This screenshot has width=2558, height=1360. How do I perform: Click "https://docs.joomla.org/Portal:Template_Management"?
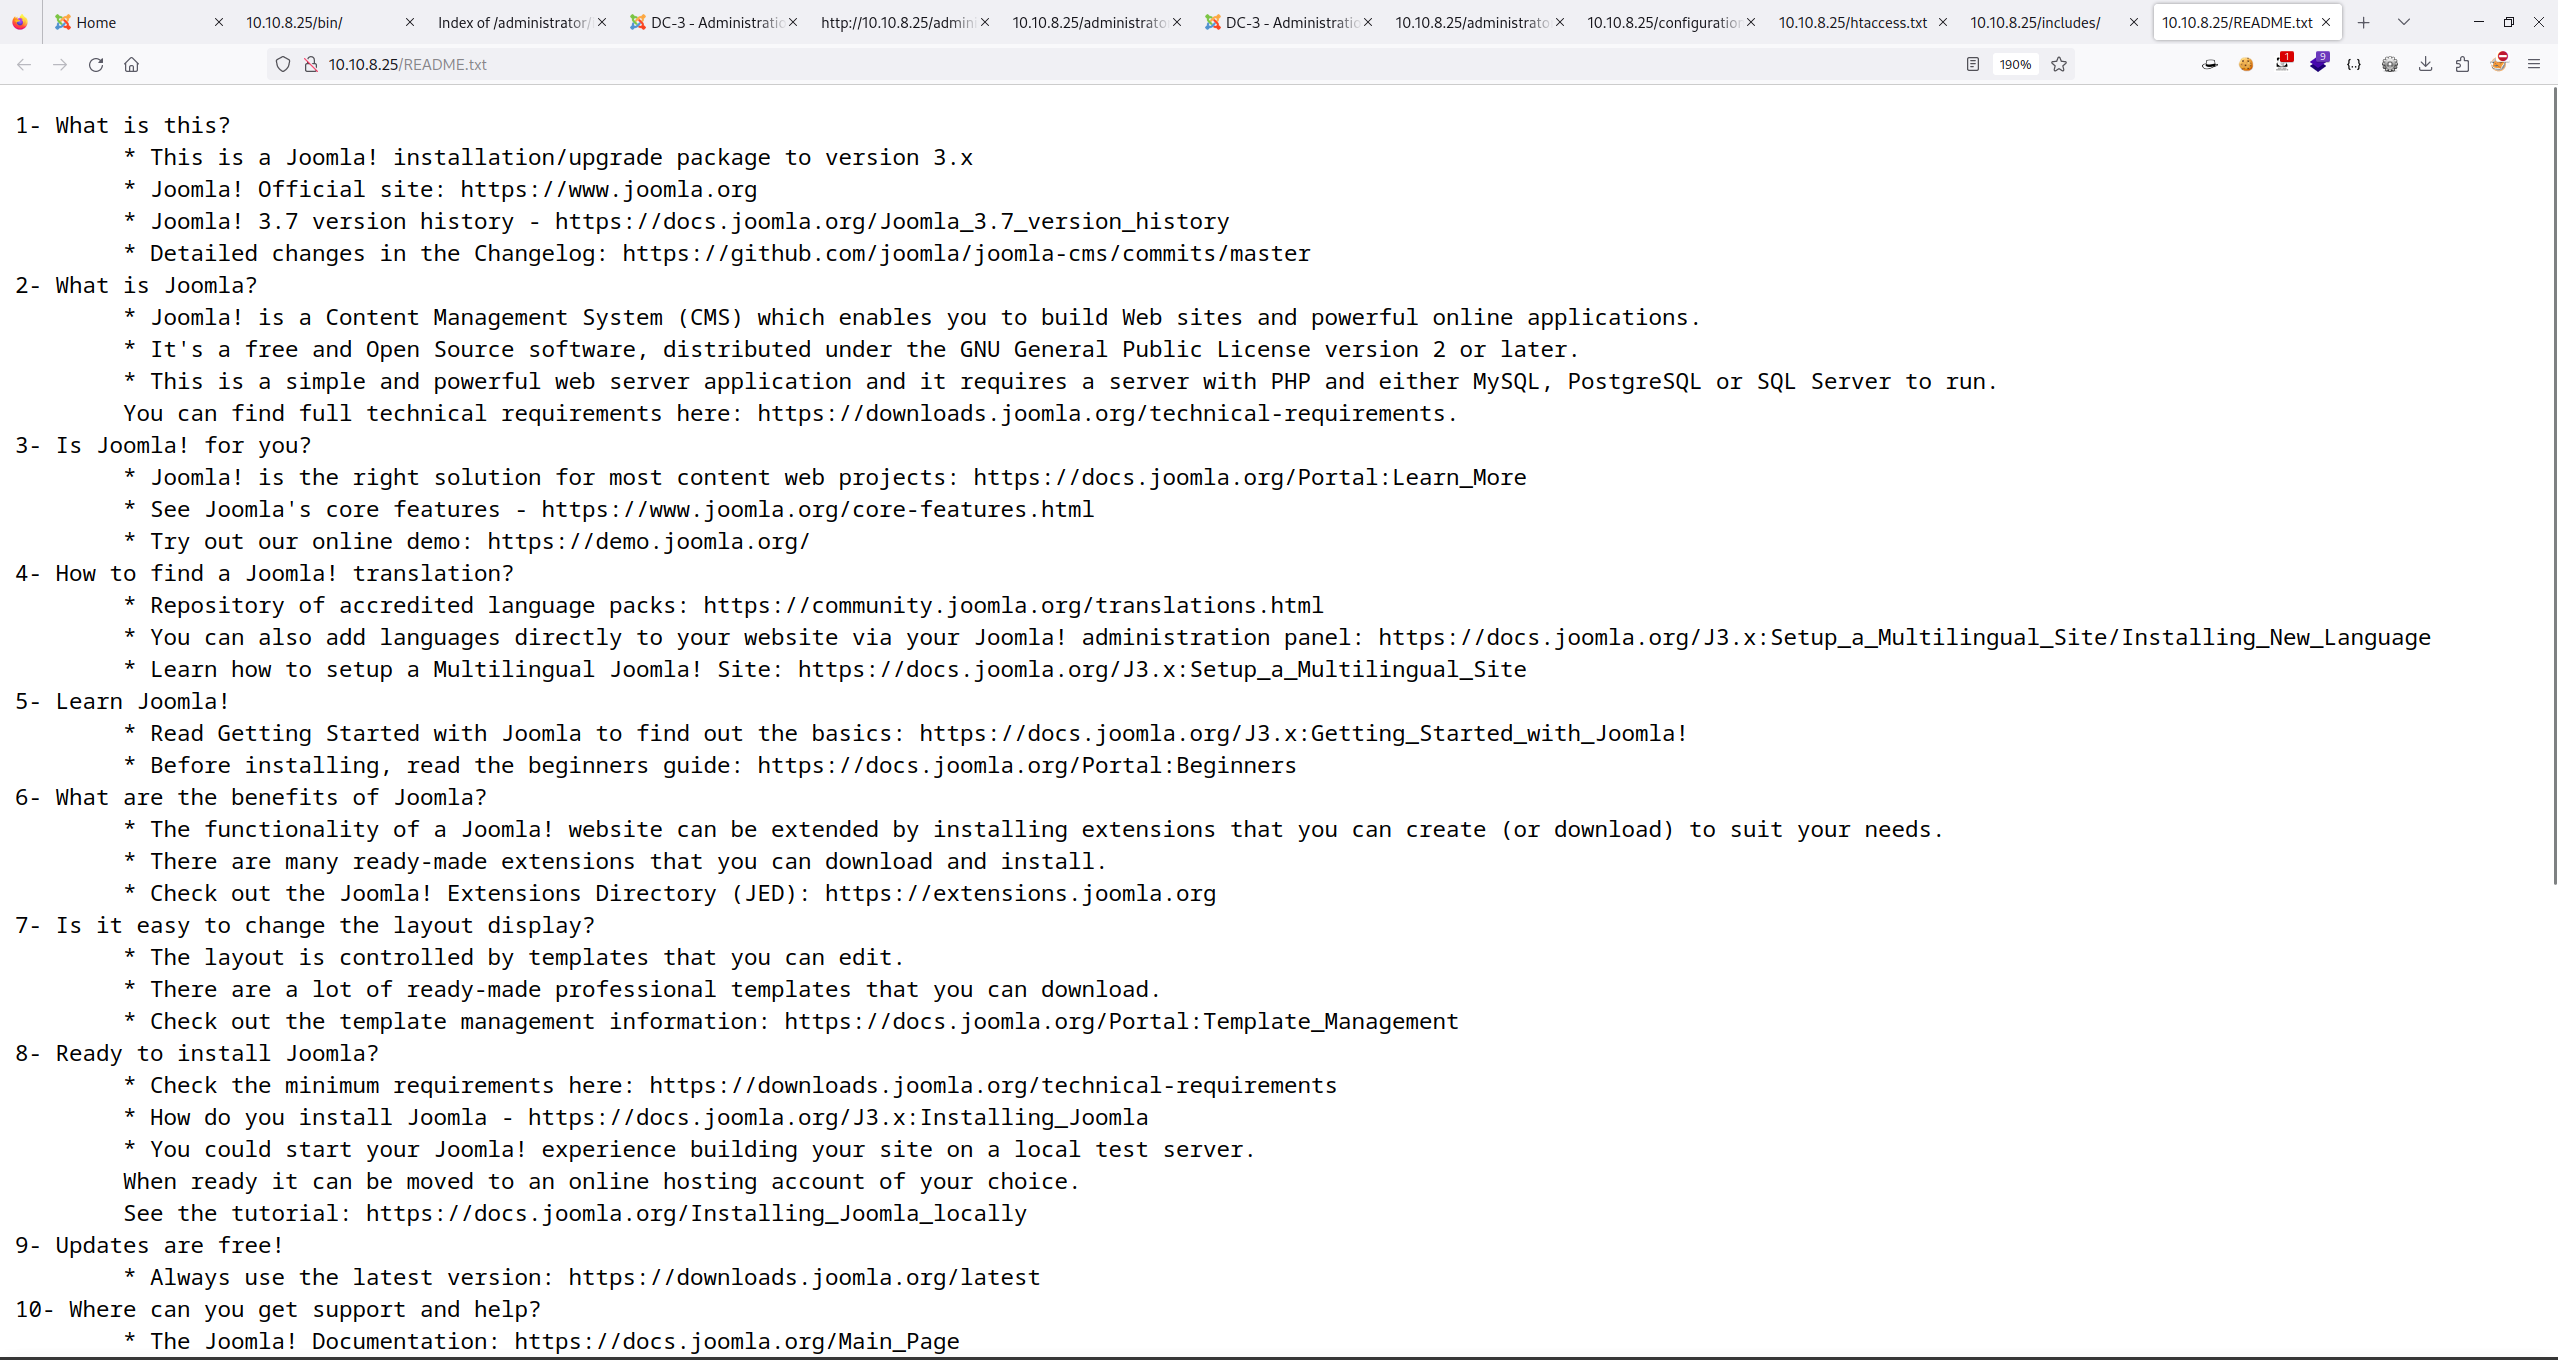coord(1121,1021)
